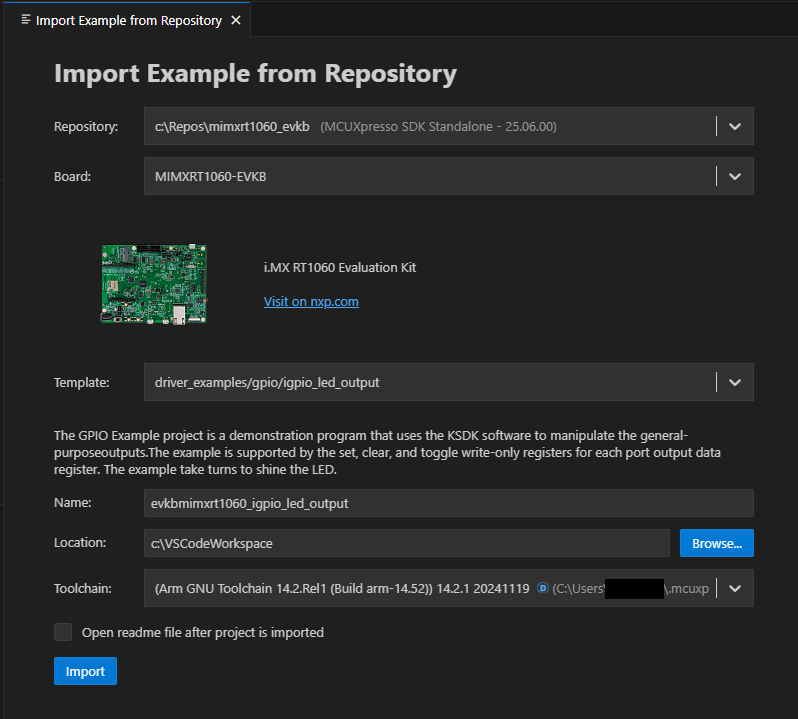Click the Repository path c:\Repos\mimxrt1060_evkb field

pyautogui.click(x=430, y=126)
